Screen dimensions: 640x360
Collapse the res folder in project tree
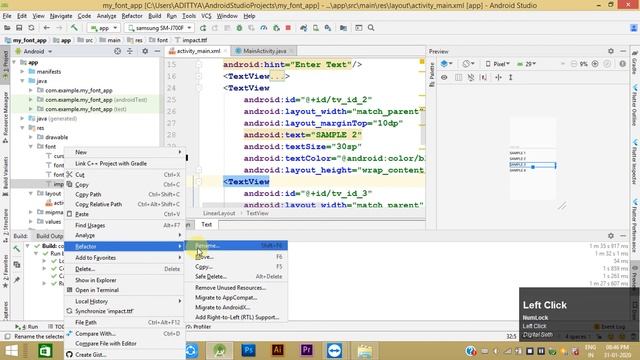tap(22, 128)
